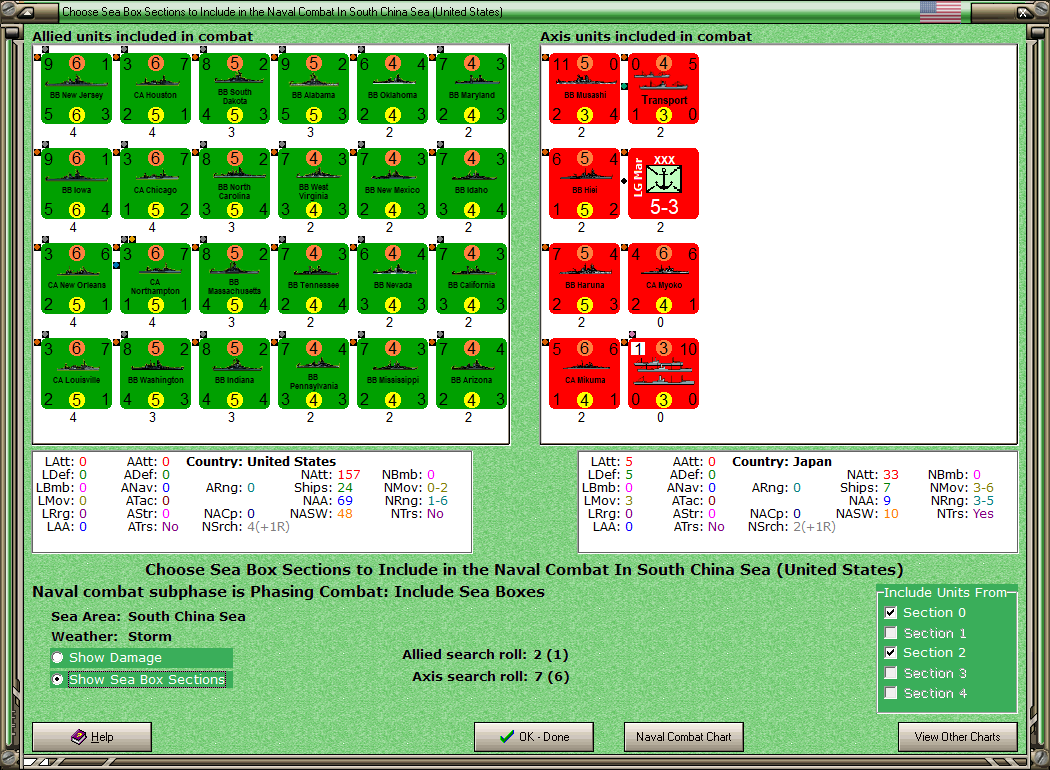Select the Axis BB Musashi counter
The width and height of the screenshot is (1050, 770).
(585, 89)
